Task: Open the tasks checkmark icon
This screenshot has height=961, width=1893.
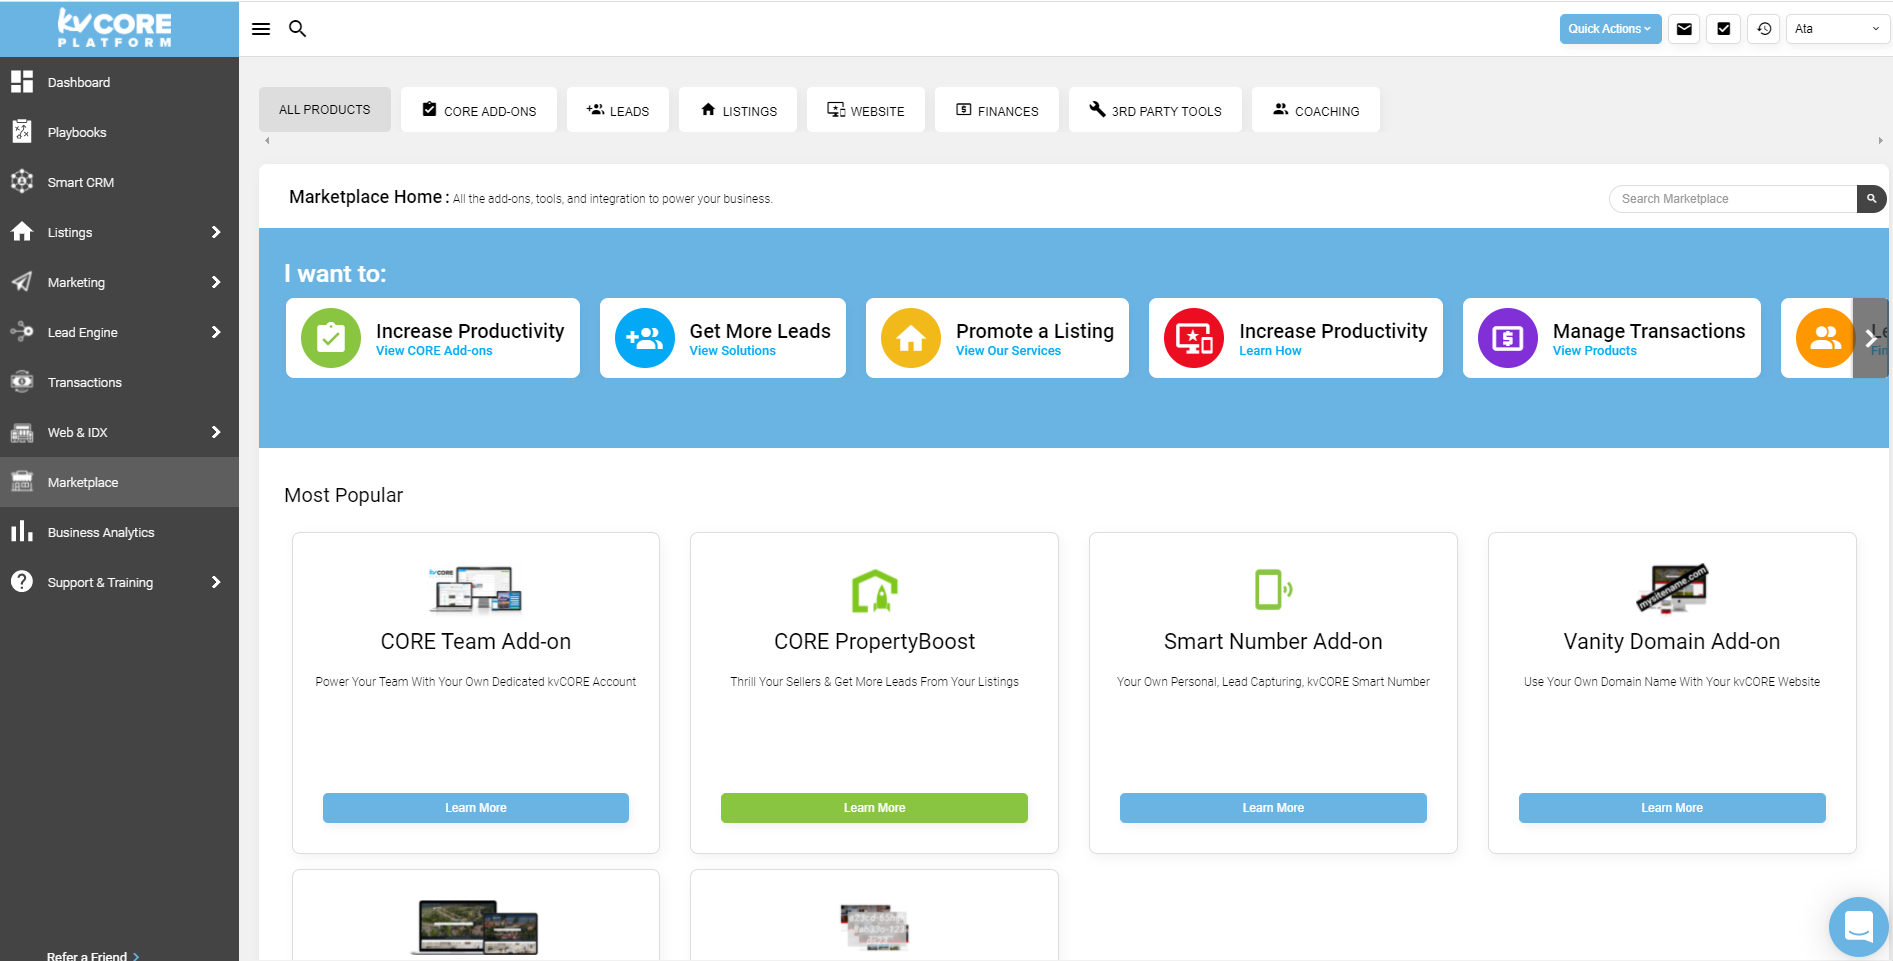Action: (1724, 29)
